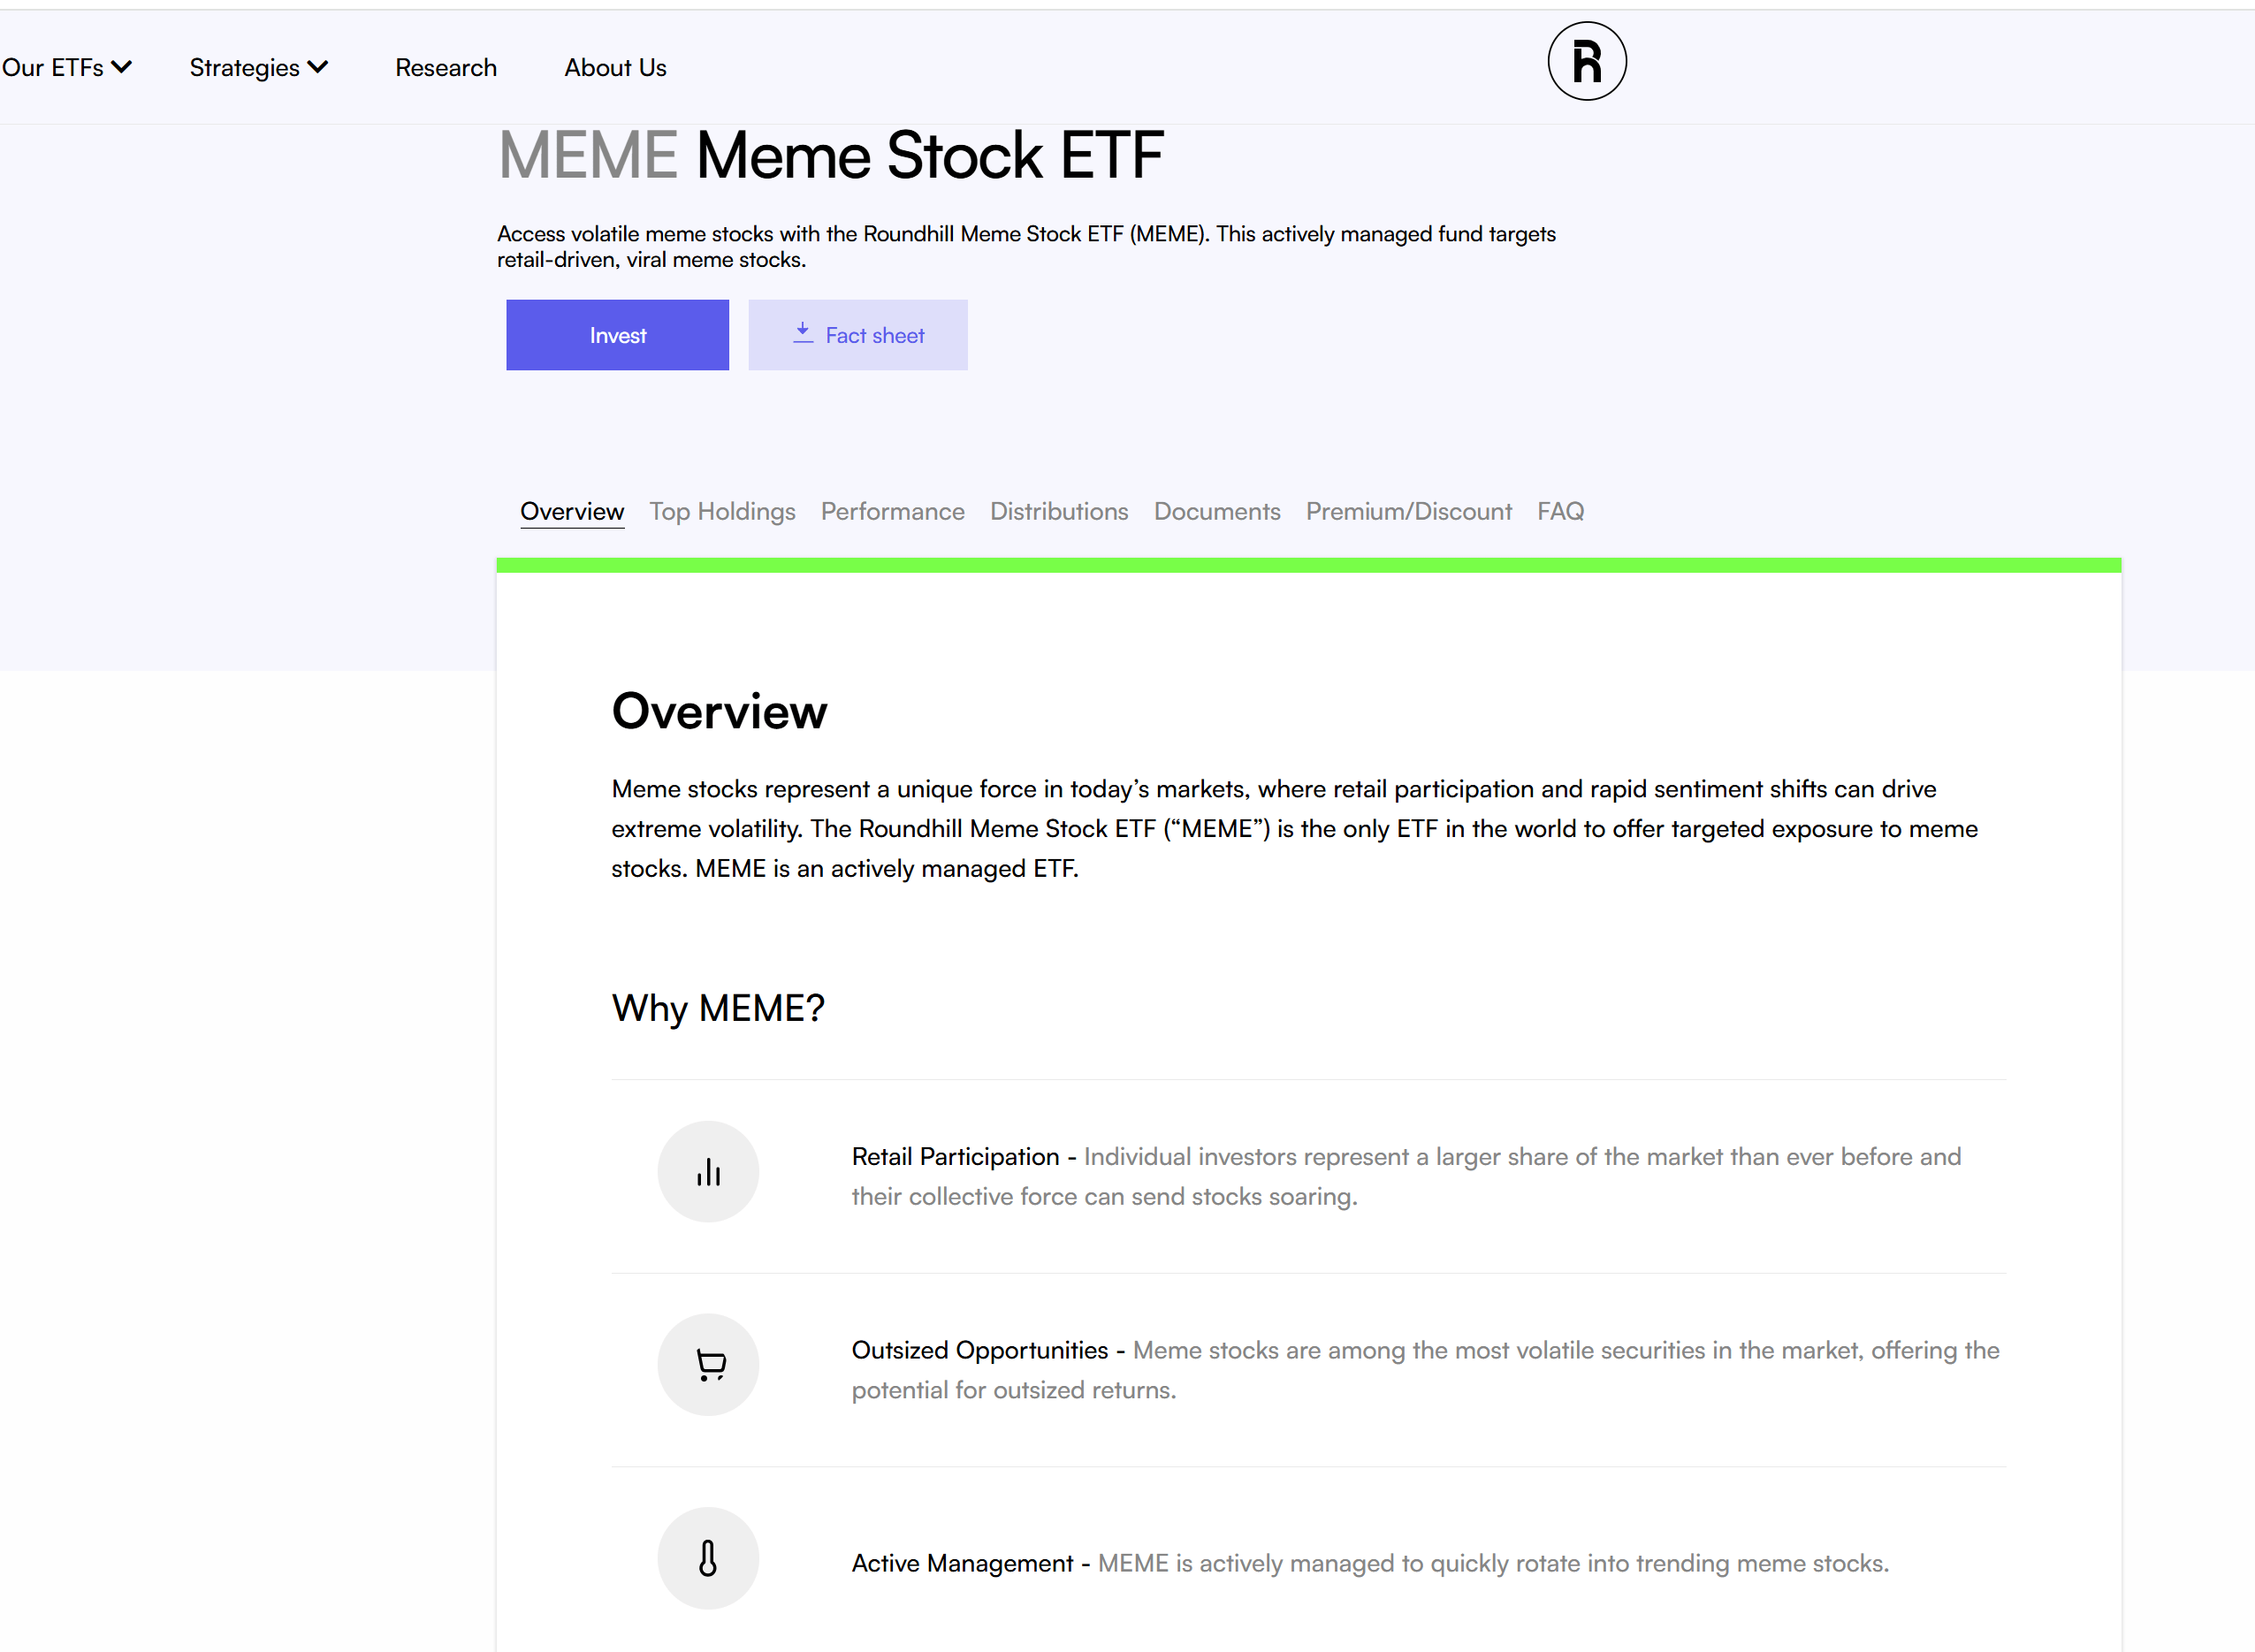Click the download icon on Fact sheet
Viewport: 2255px width, 1652px height.
tap(802, 334)
